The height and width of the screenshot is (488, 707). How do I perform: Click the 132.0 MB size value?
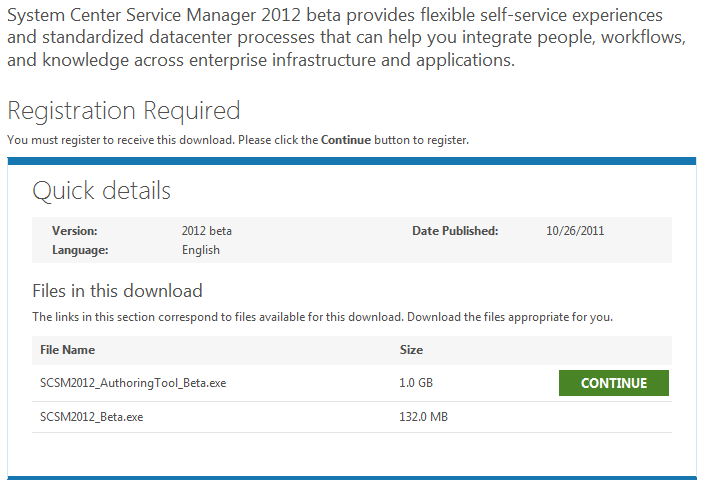click(x=423, y=417)
